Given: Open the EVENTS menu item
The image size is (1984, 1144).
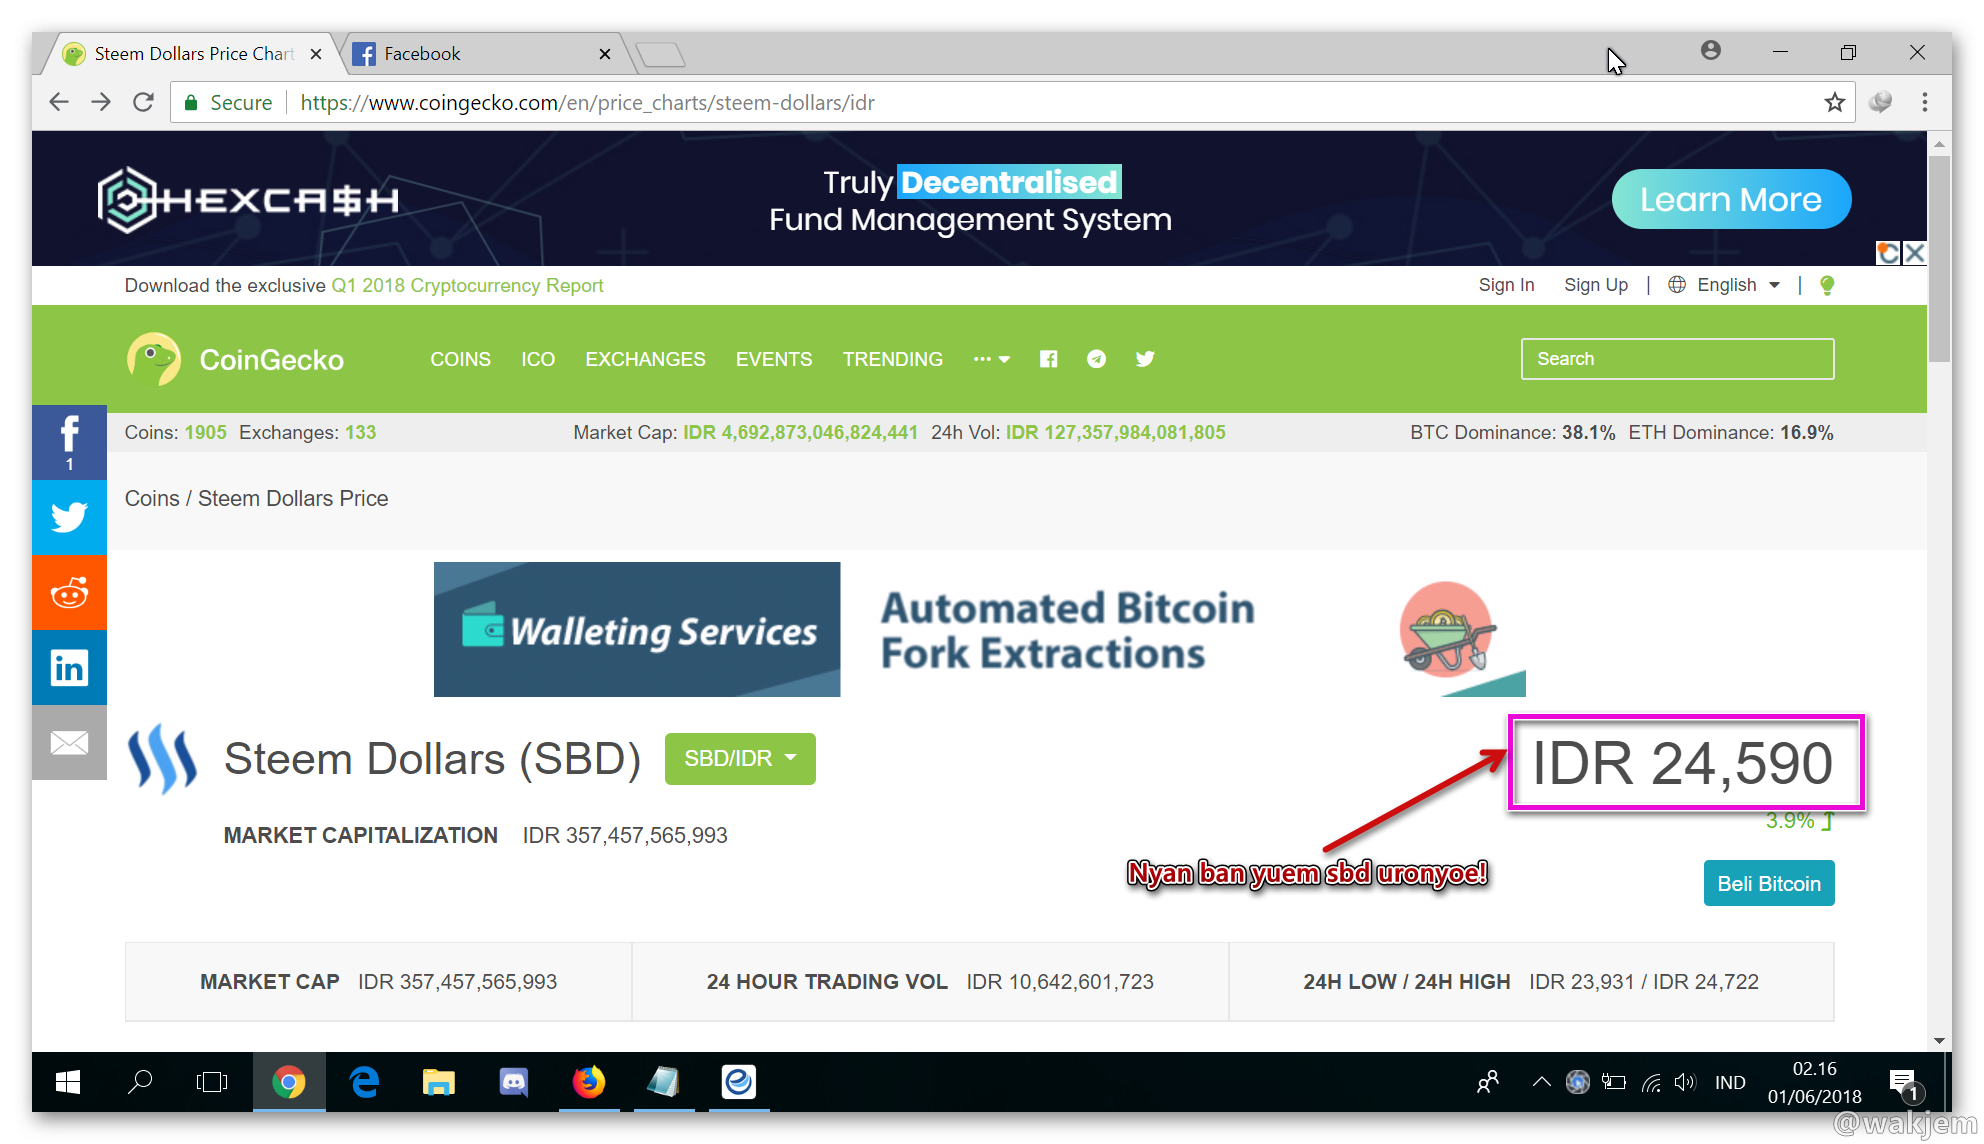Looking at the screenshot, I should pyautogui.click(x=774, y=359).
